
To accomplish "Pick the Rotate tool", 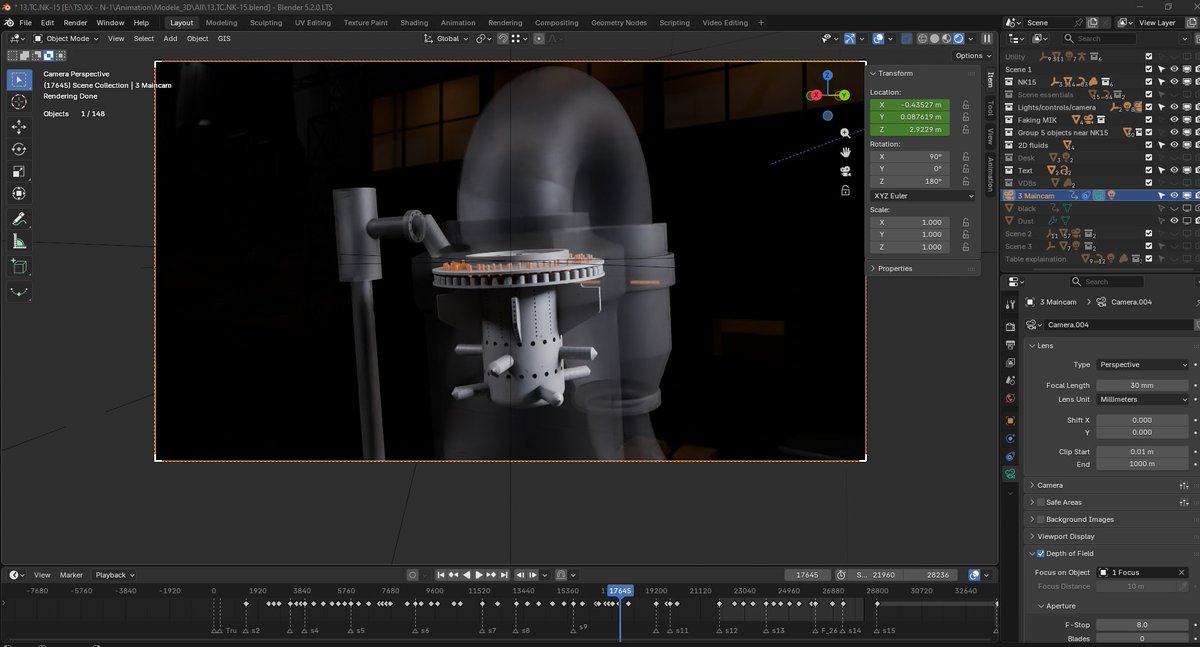I will click(x=19, y=149).
